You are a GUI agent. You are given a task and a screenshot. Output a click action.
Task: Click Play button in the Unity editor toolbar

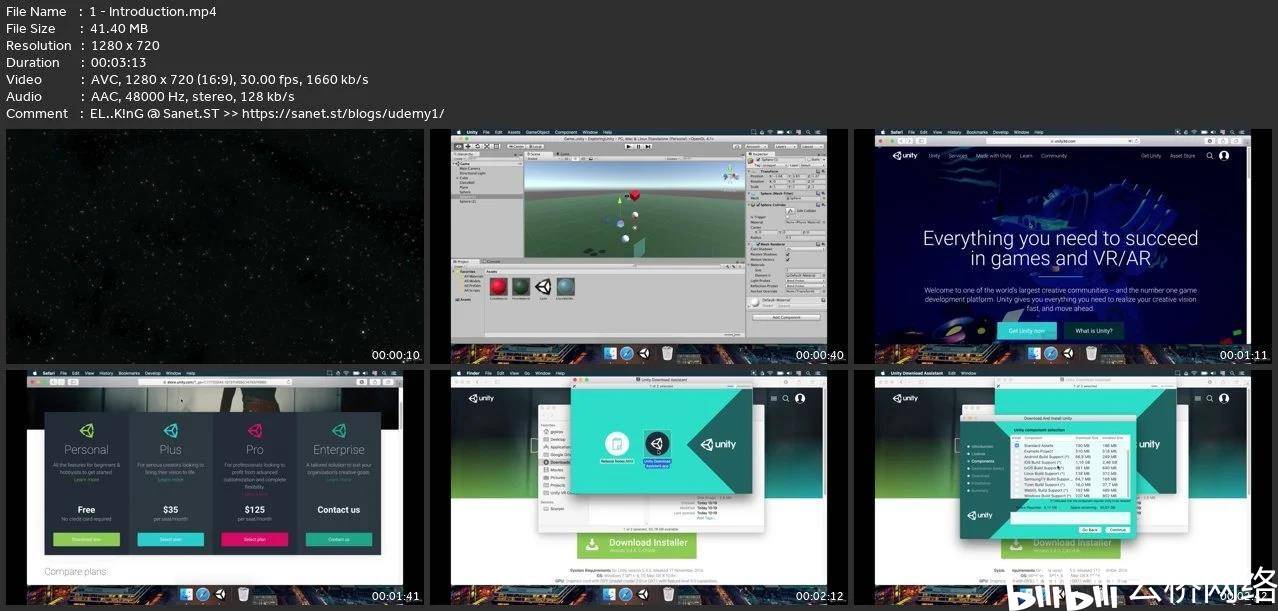pyautogui.click(x=629, y=146)
